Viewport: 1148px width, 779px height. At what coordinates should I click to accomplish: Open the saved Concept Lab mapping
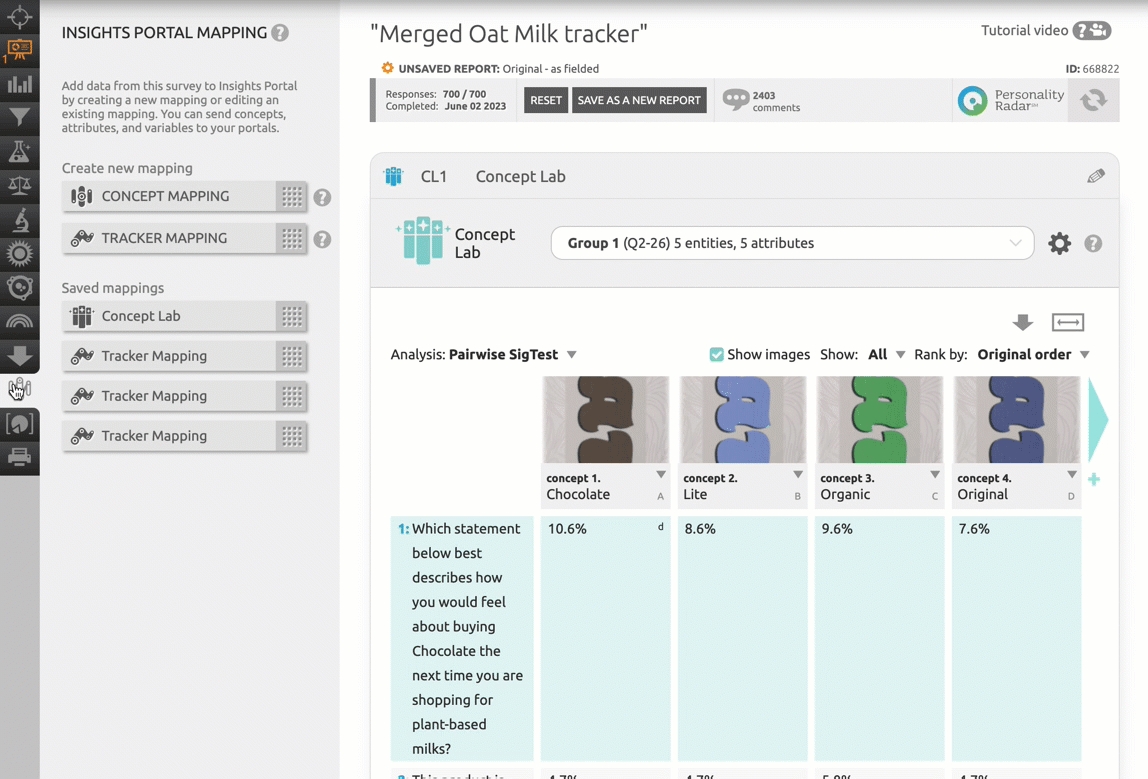pos(168,316)
